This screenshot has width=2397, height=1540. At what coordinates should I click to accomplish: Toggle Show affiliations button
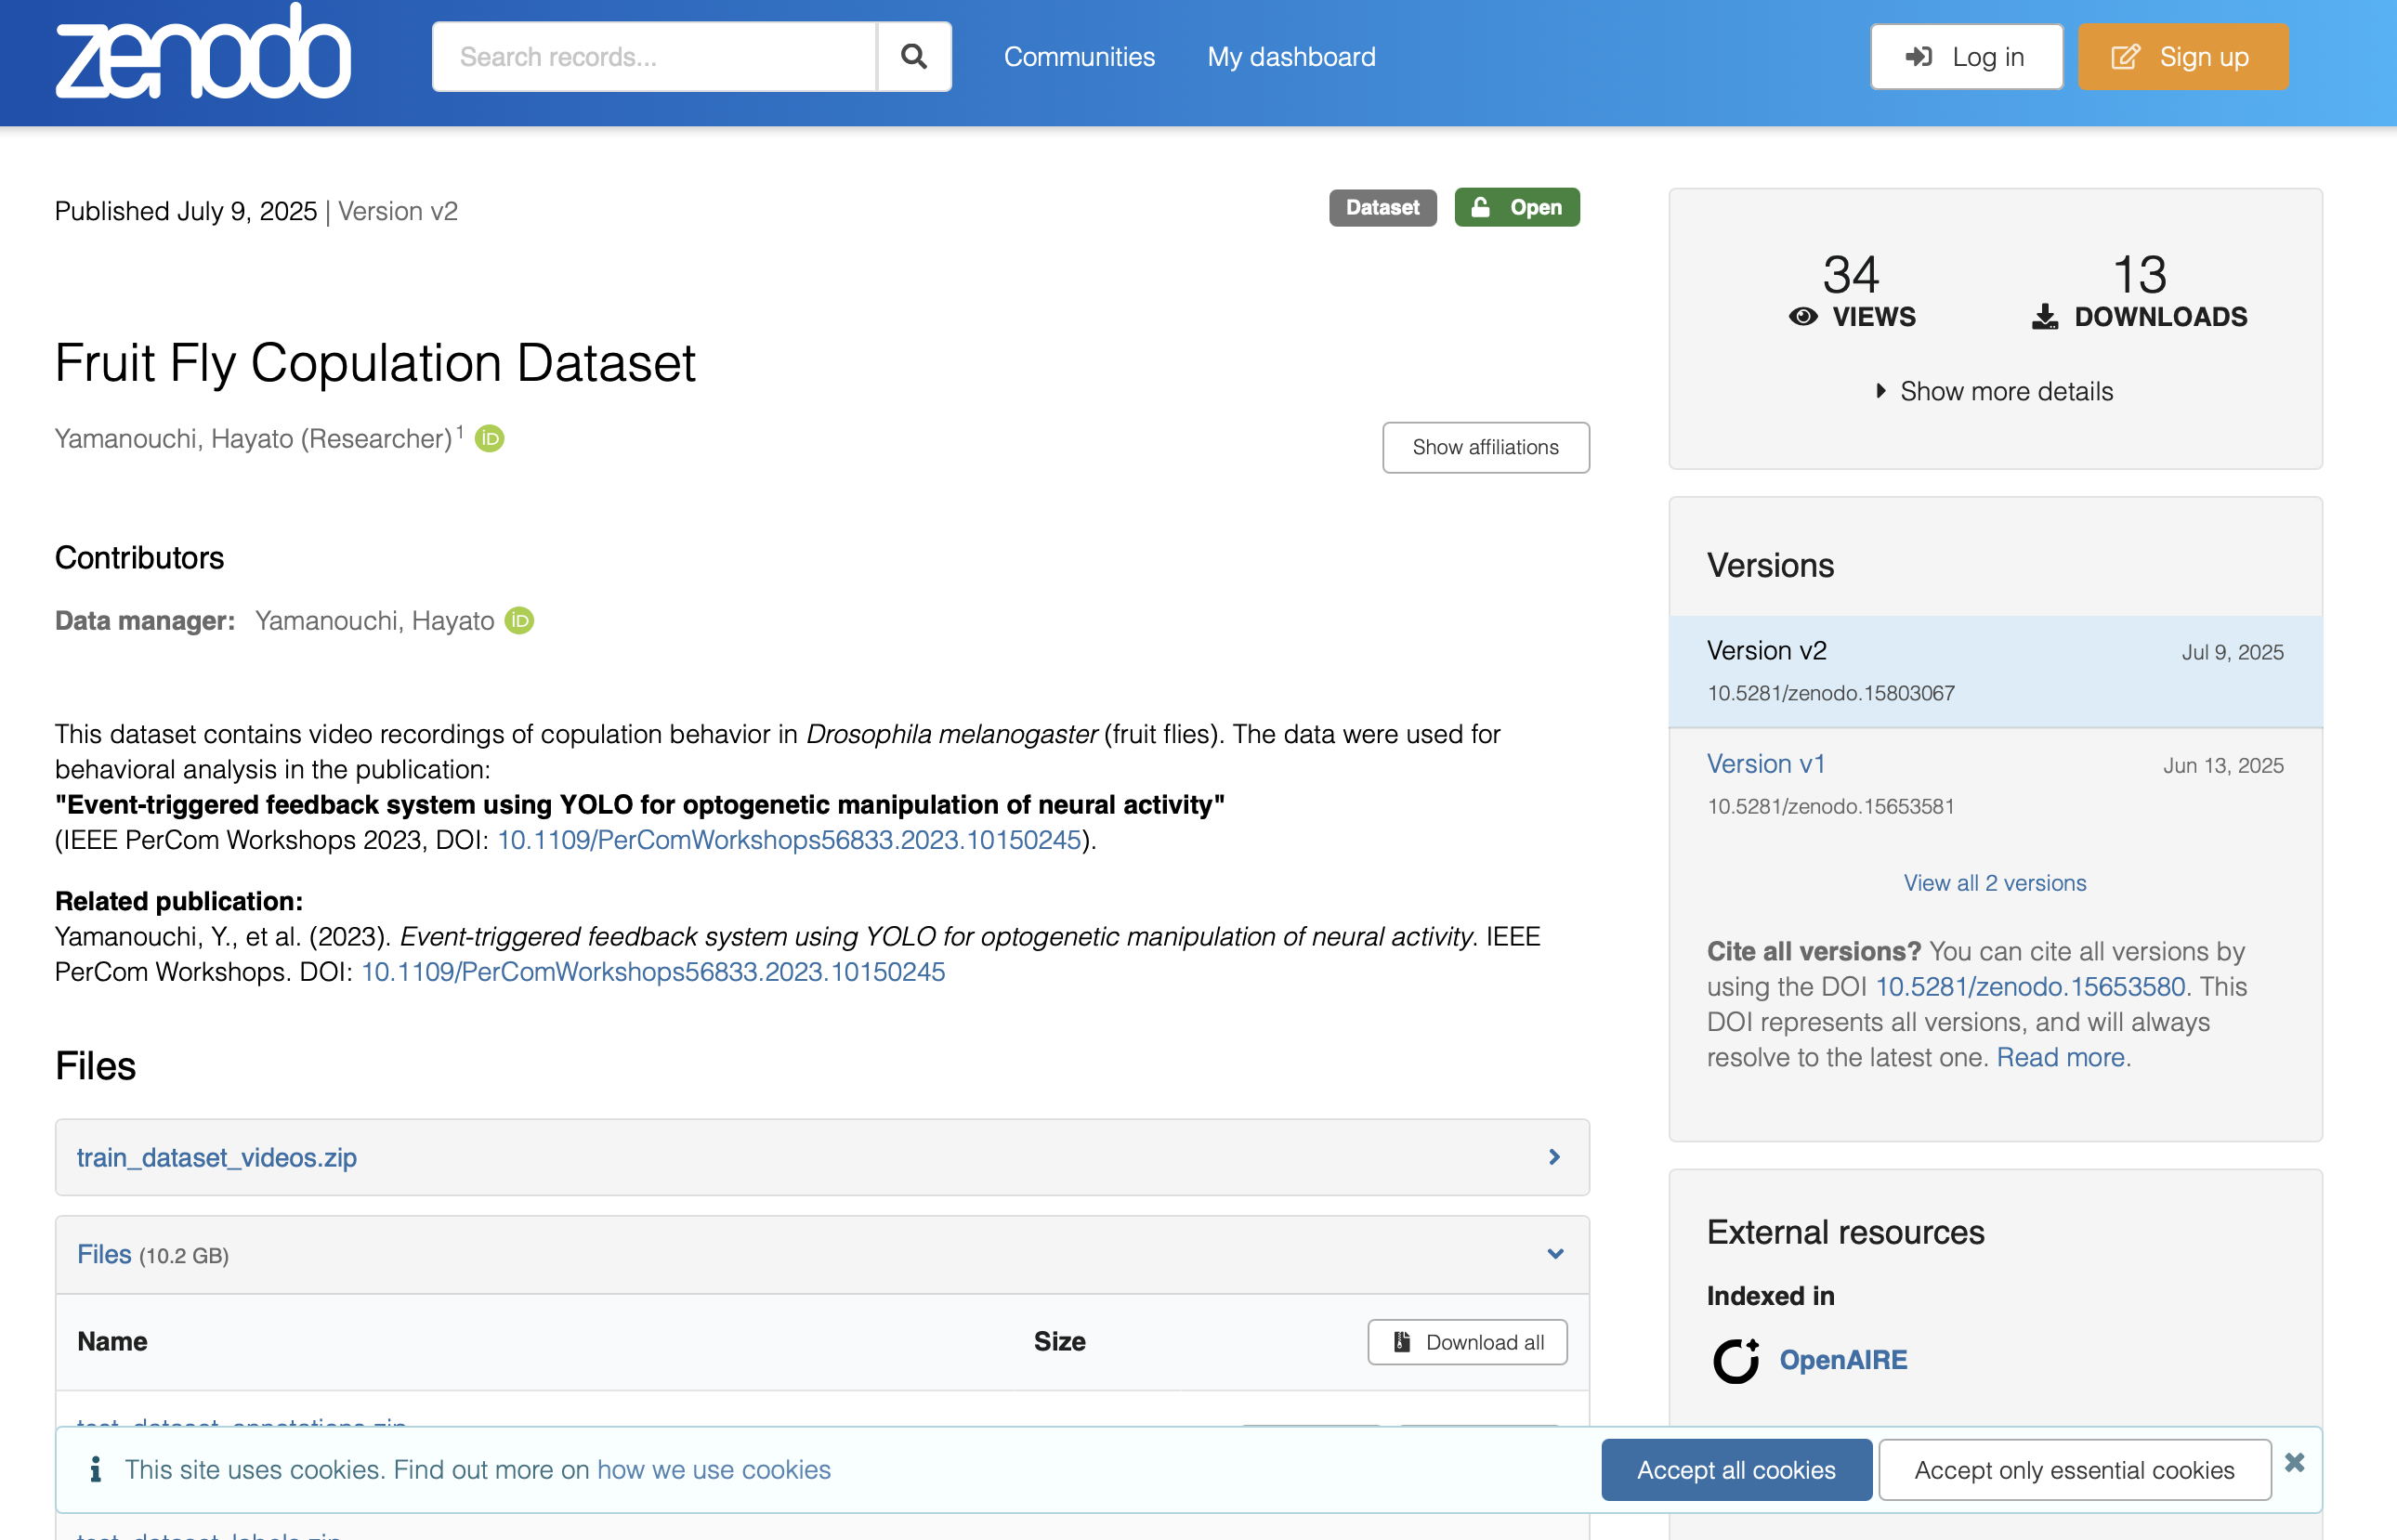[1485, 447]
